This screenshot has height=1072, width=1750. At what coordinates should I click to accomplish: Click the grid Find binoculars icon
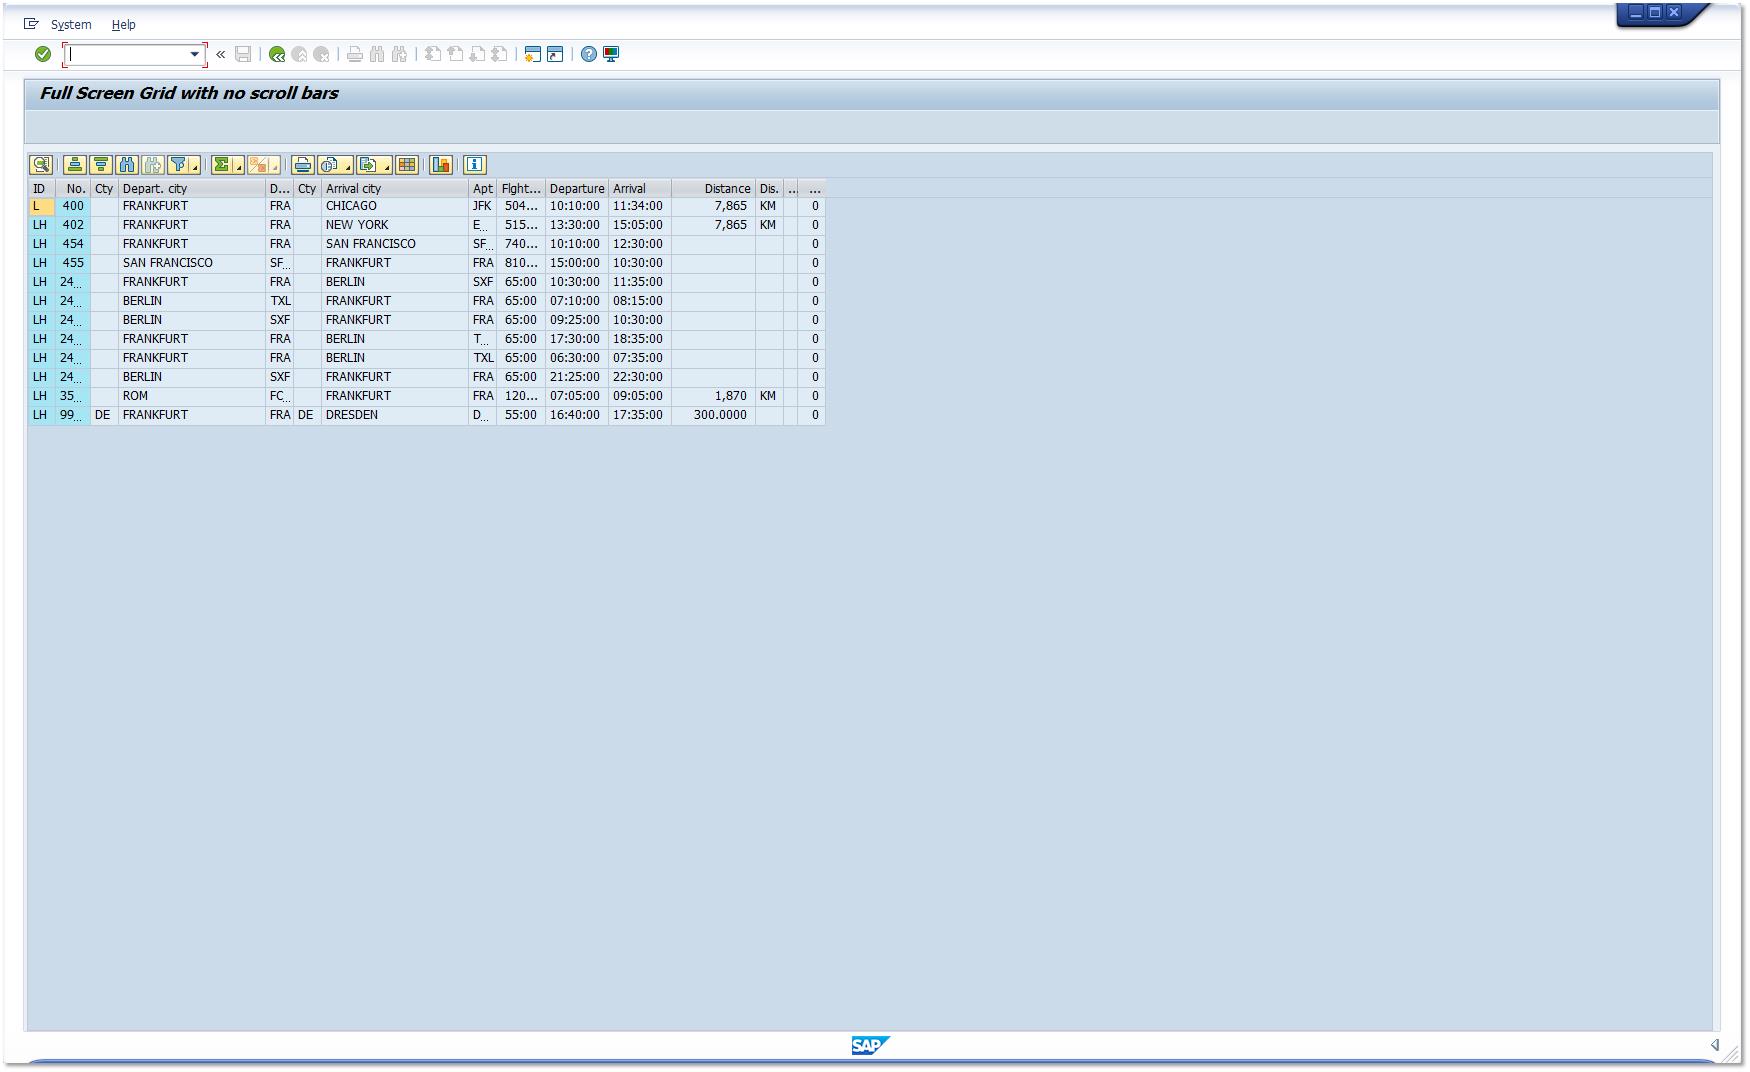[x=127, y=165]
